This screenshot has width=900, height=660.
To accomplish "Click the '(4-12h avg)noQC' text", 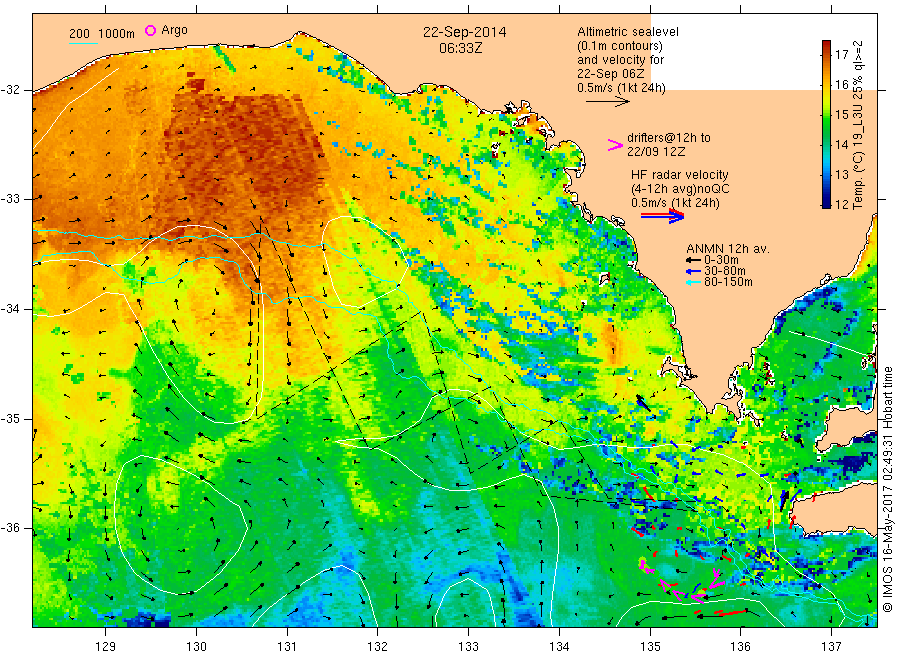I will click(x=680, y=189).
